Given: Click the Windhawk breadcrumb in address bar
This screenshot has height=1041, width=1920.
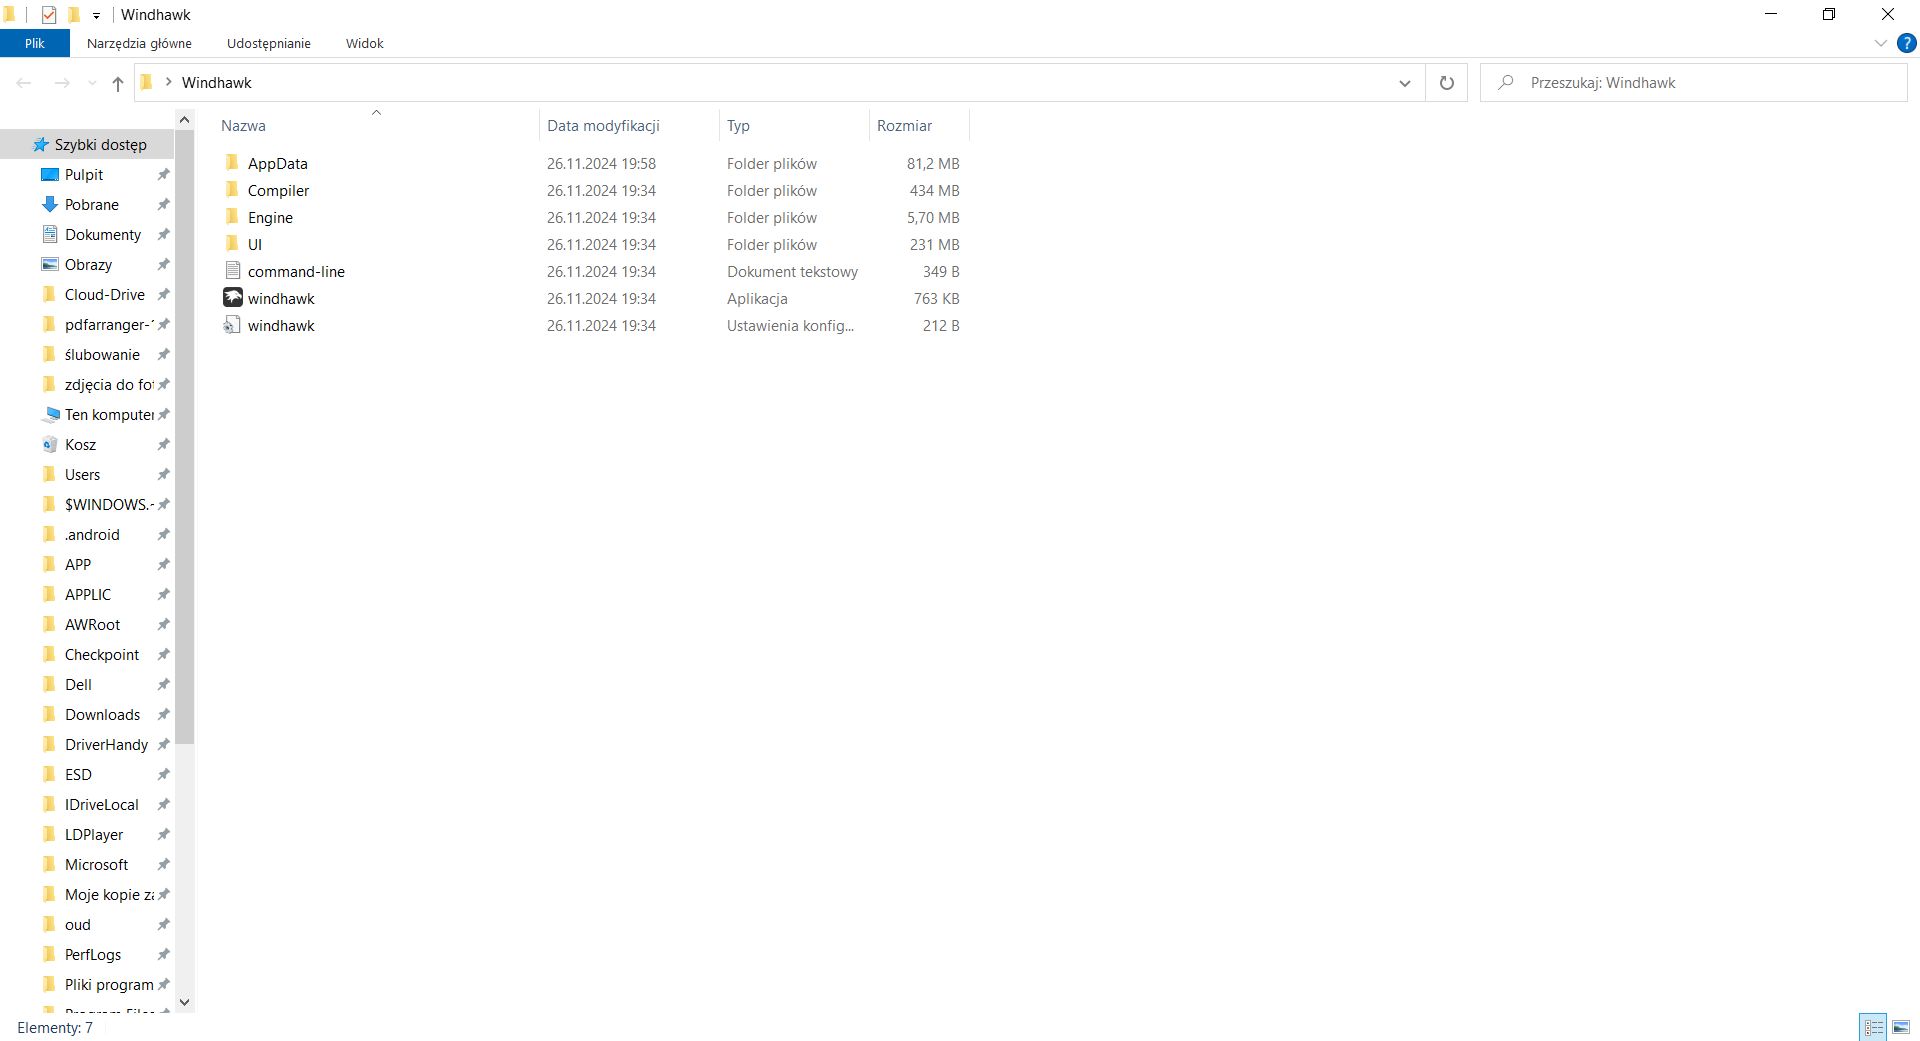Looking at the screenshot, I should click(216, 83).
